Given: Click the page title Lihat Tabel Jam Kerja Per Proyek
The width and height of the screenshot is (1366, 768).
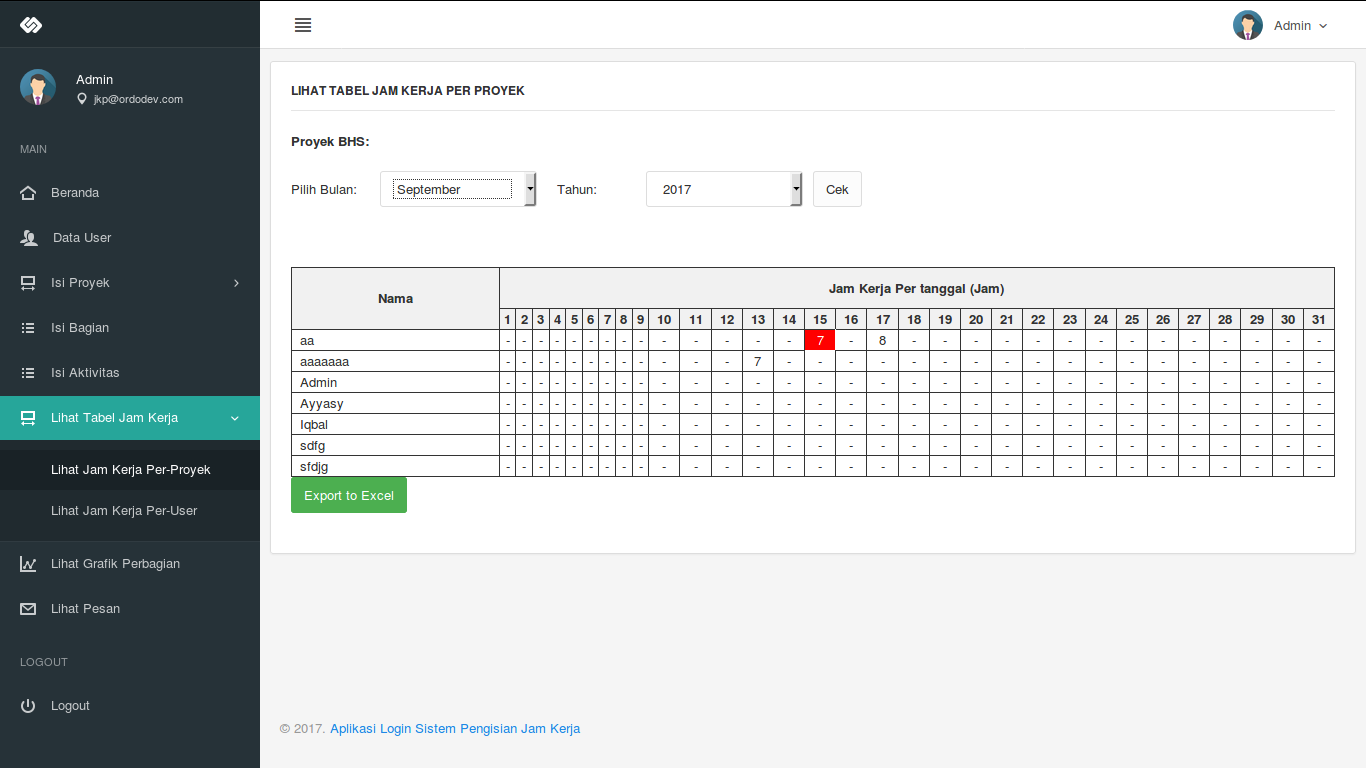Looking at the screenshot, I should click(x=408, y=90).
